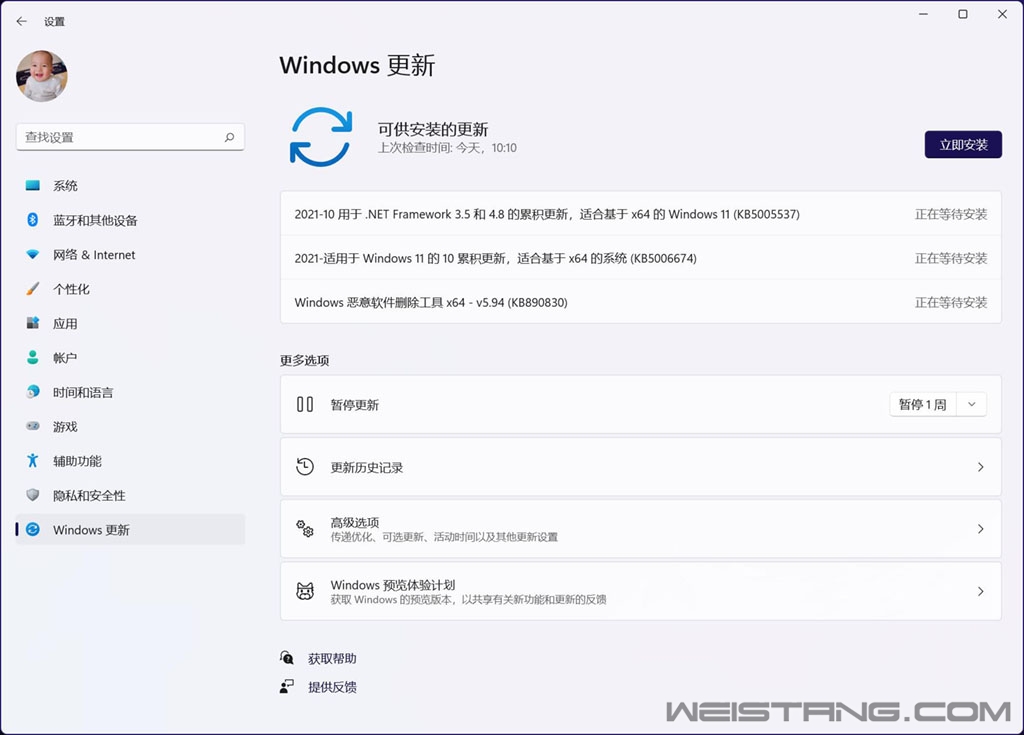Click the network Wi-Fi icon
Screen dimensions: 1024x735
pyautogui.click(x=33, y=254)
